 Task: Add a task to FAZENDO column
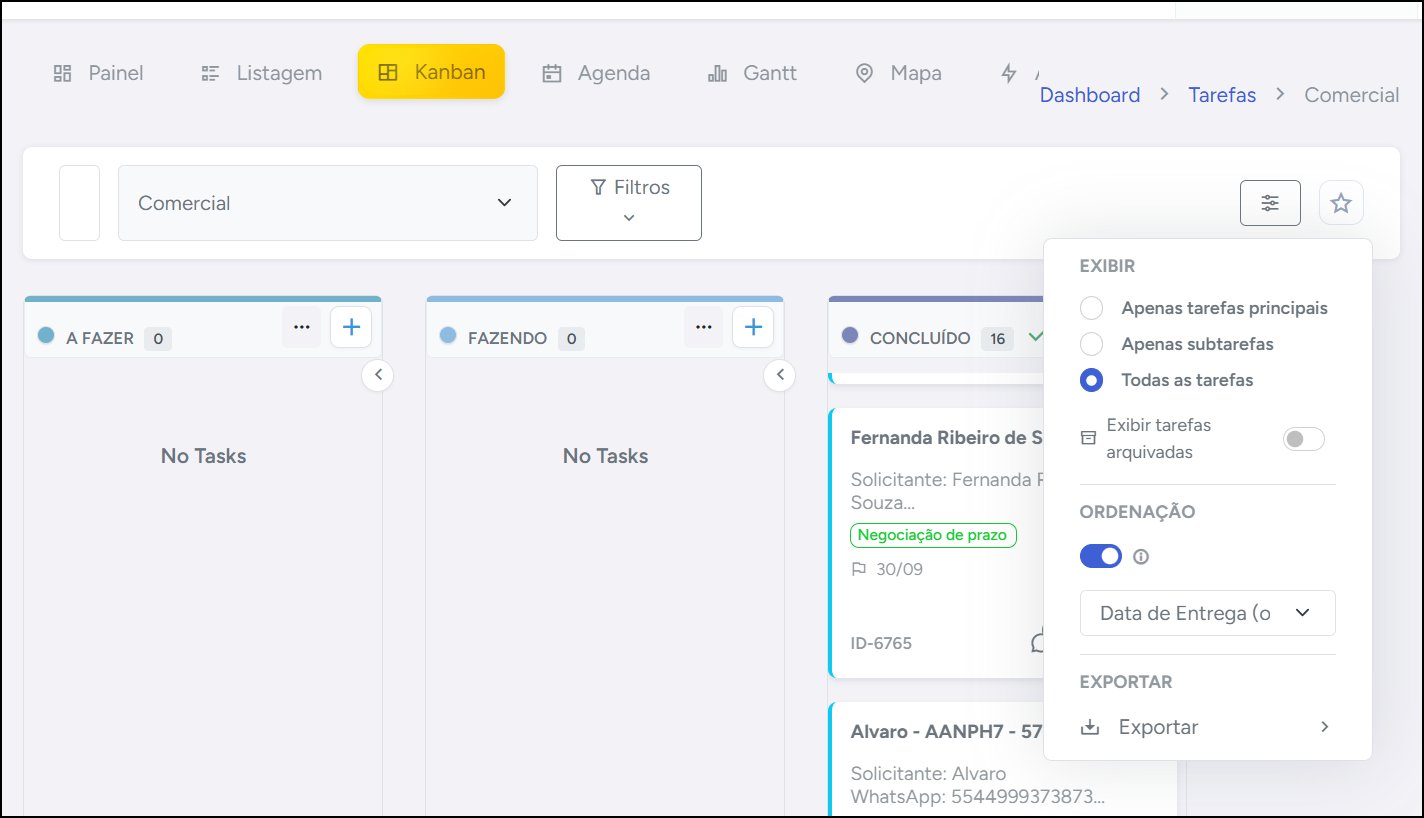tap(753, 327)
